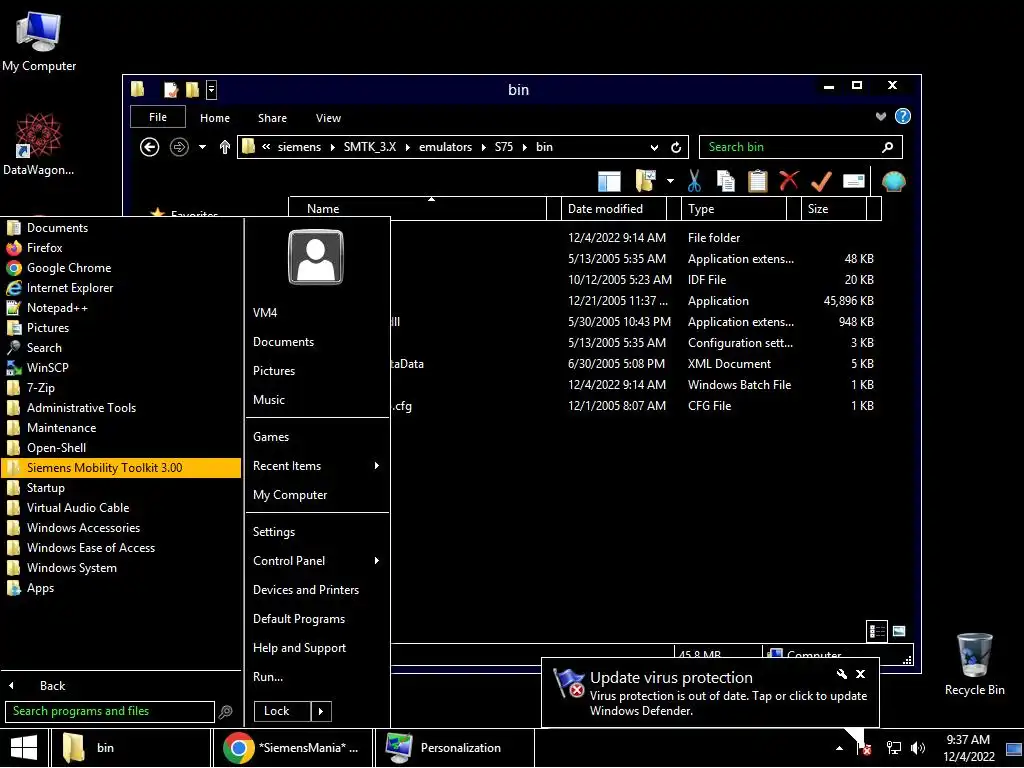Select S75 in the address breadcrumb
This screenshot has height=768, width=1024.
(504, 147)
